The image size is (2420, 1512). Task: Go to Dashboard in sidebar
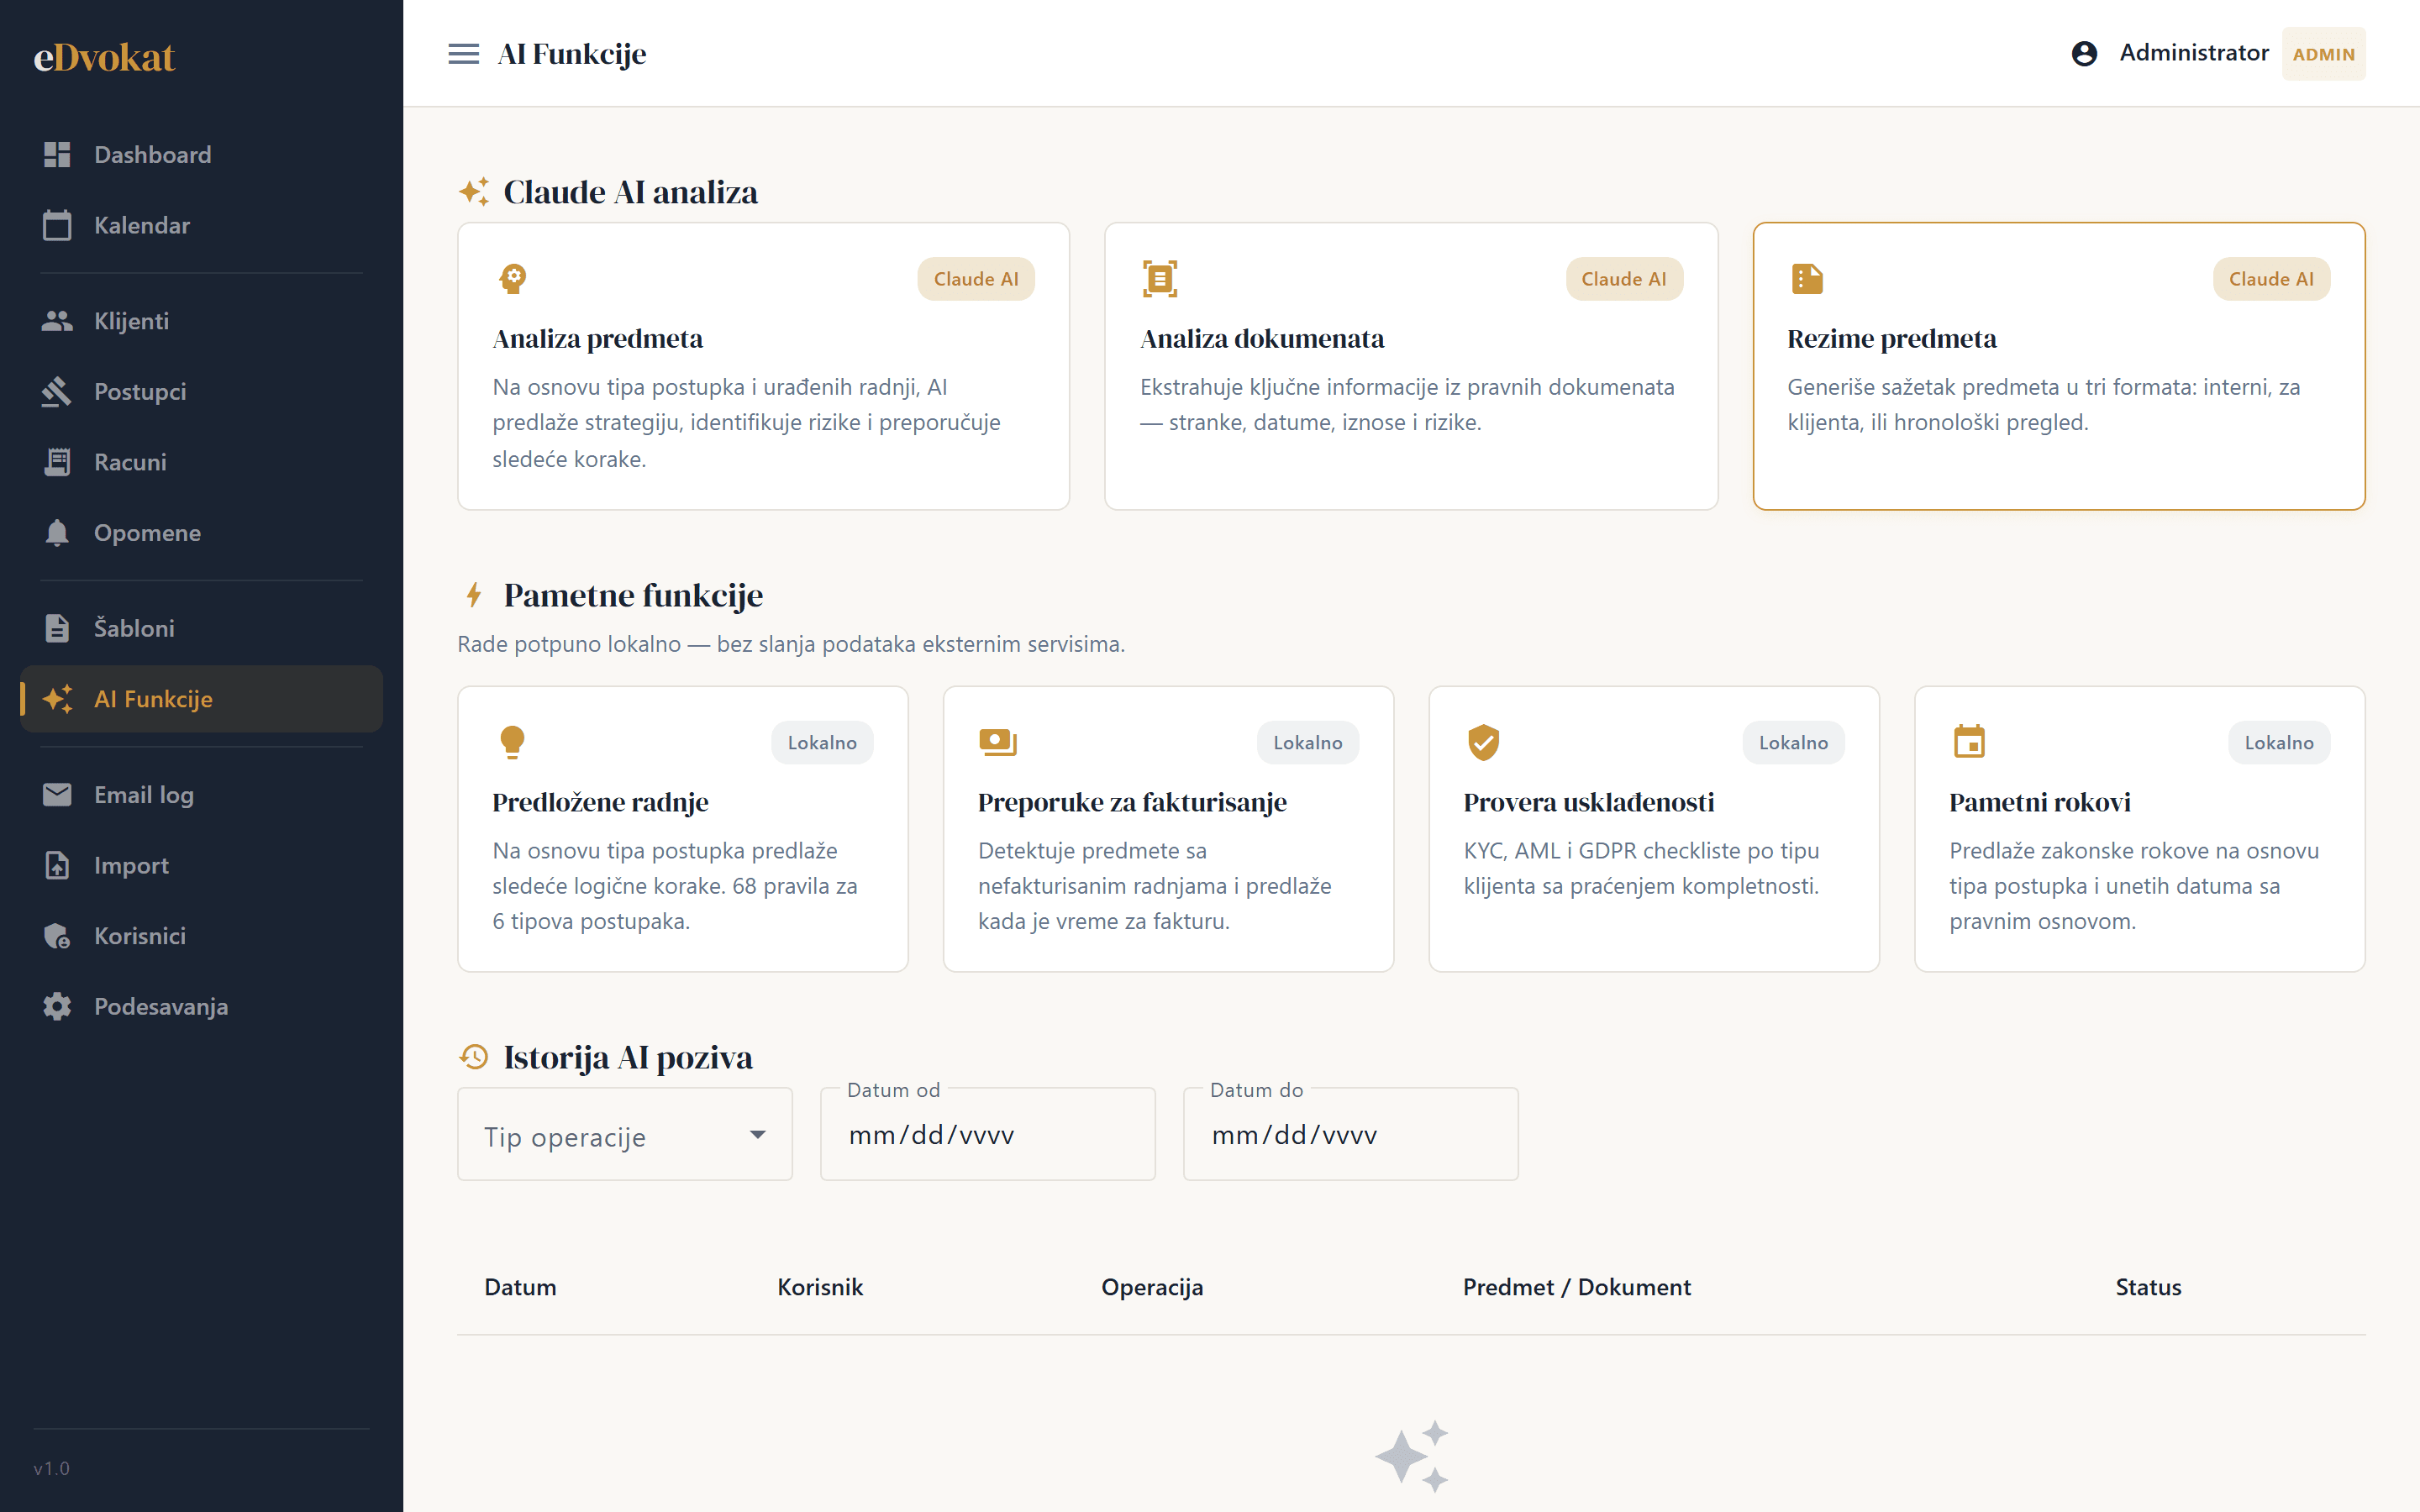pos(201,154)
